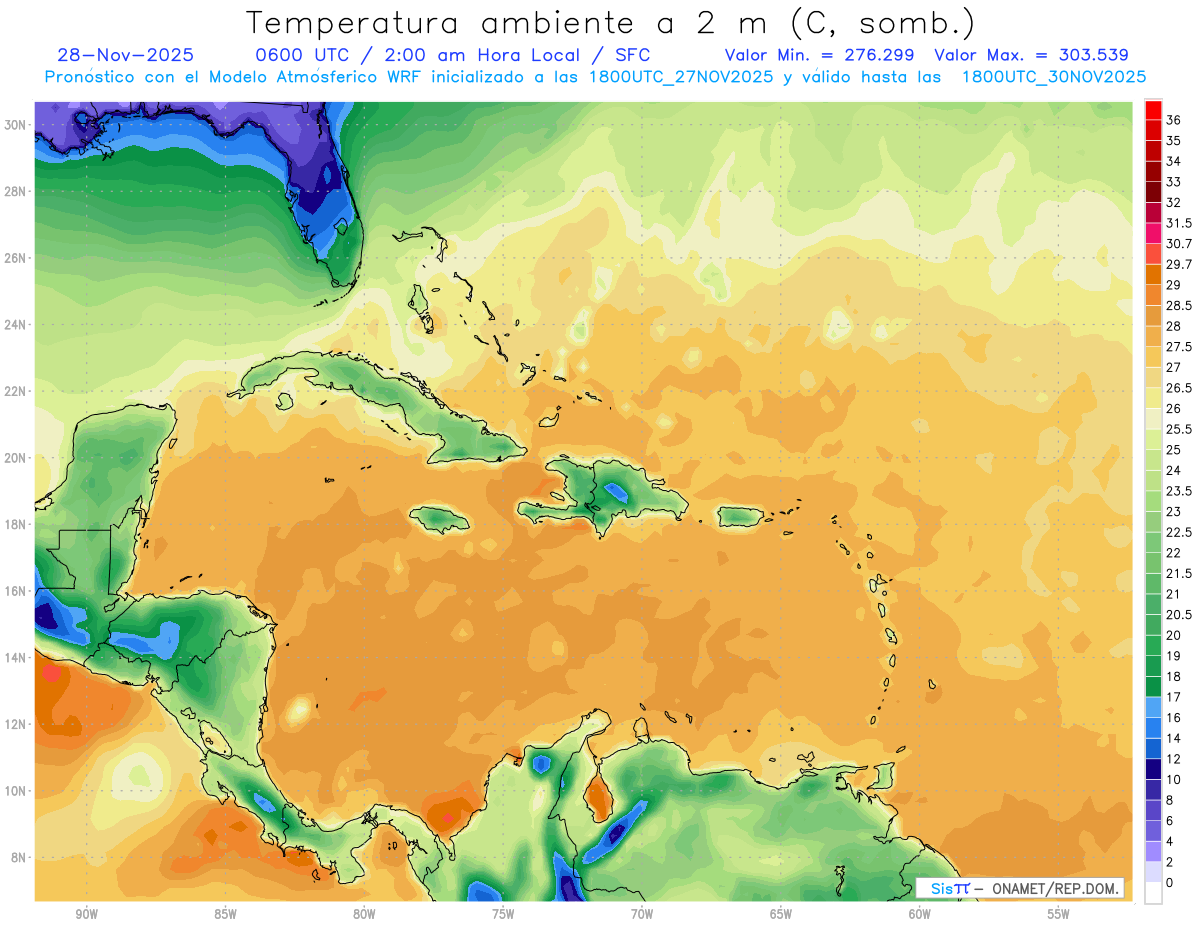Click legend label '10'
1200x927 pixels.
[1174, 779]
